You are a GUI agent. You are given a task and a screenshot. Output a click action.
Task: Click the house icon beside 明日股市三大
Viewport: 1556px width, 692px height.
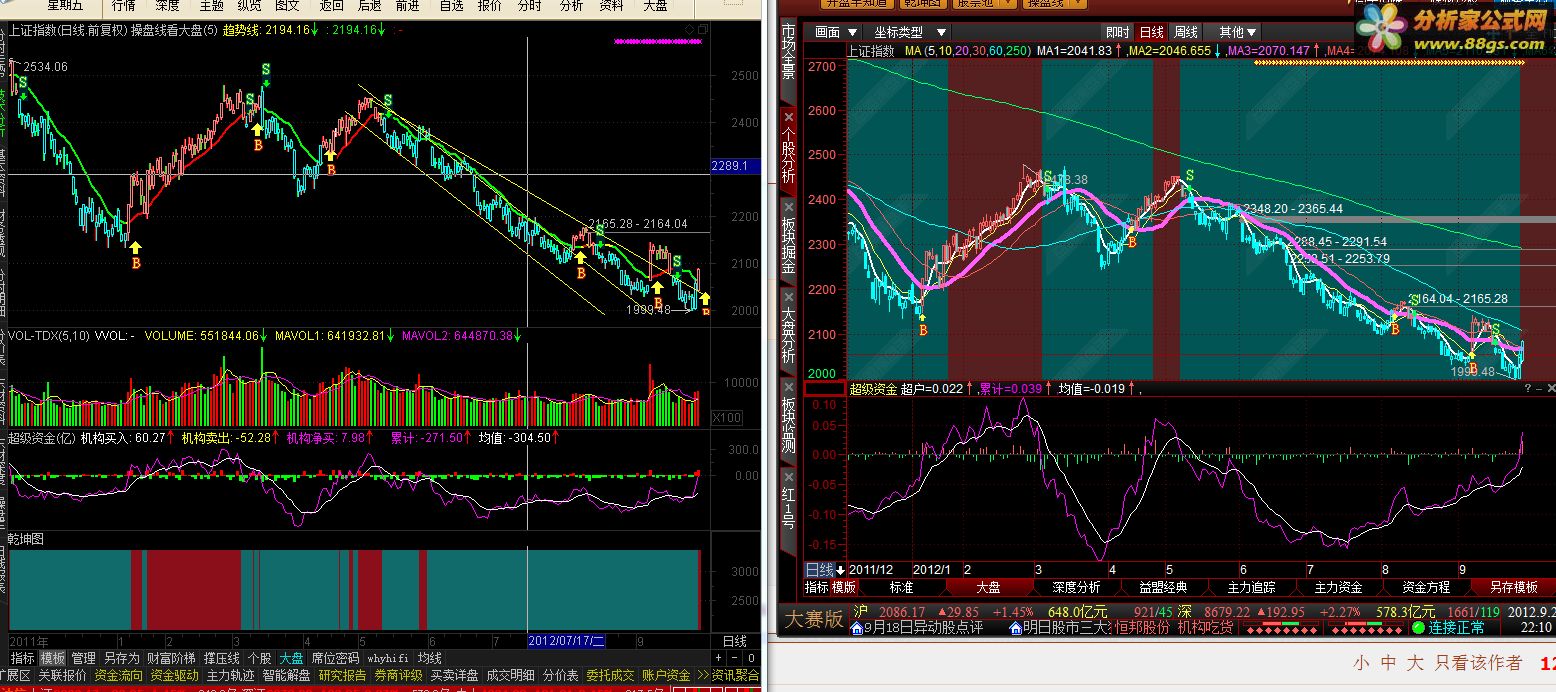point(1016,628)
